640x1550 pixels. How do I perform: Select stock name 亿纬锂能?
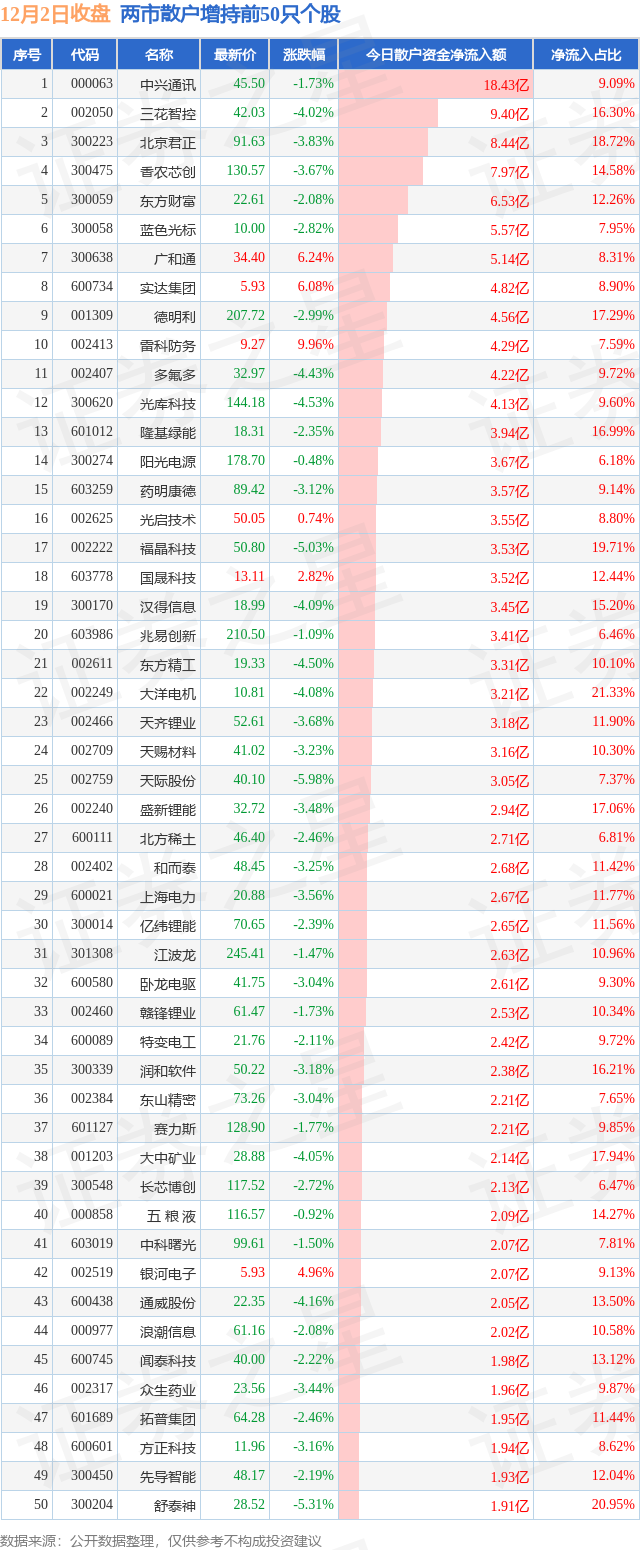pos(168,925)
